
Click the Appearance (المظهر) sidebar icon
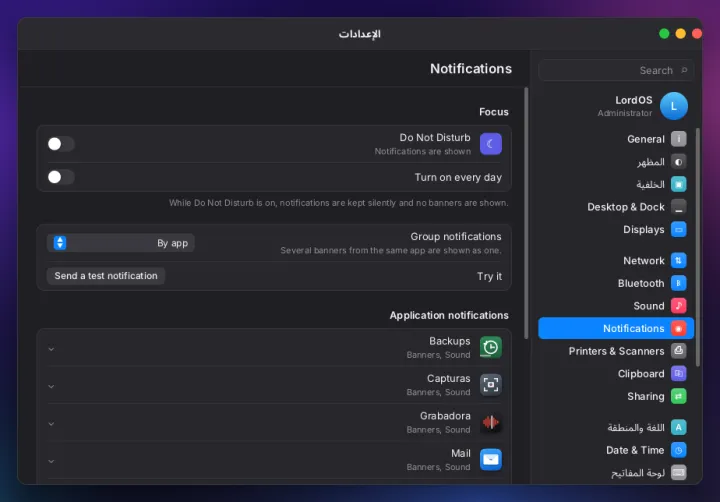pos(678,162)
